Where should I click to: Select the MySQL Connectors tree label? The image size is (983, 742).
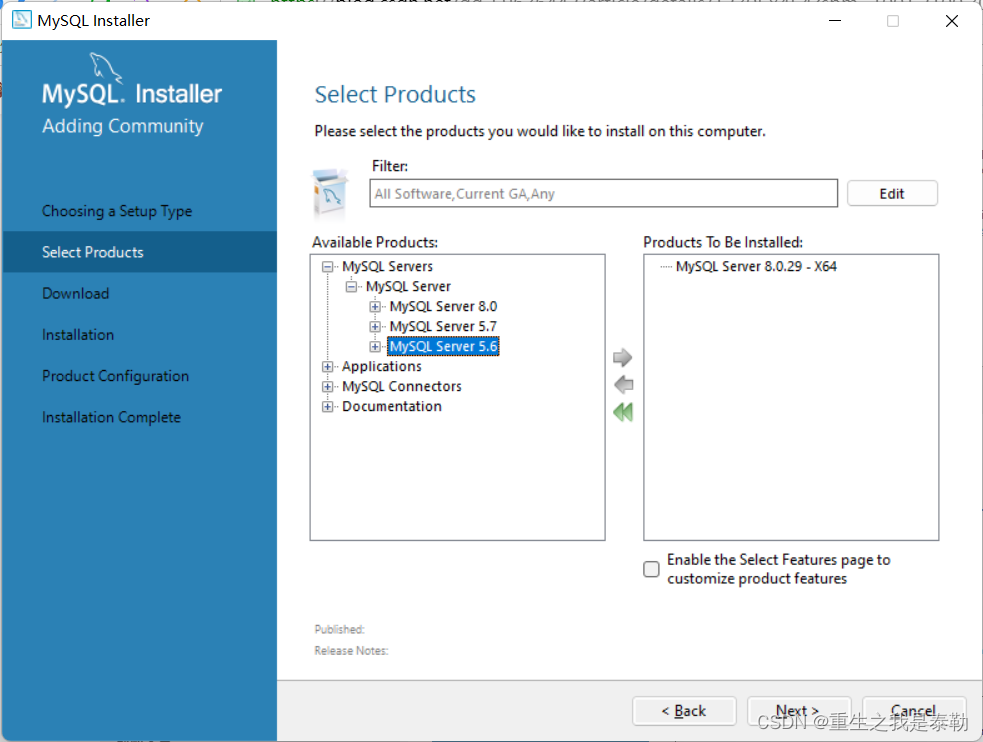[402, 387]
